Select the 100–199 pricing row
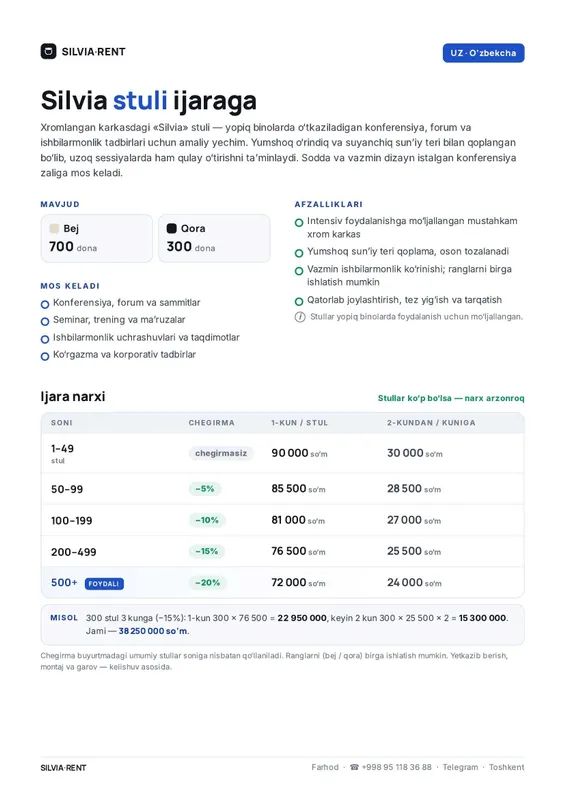The height and width of the screenshot is (800, 566). click(x=283, y=520)
